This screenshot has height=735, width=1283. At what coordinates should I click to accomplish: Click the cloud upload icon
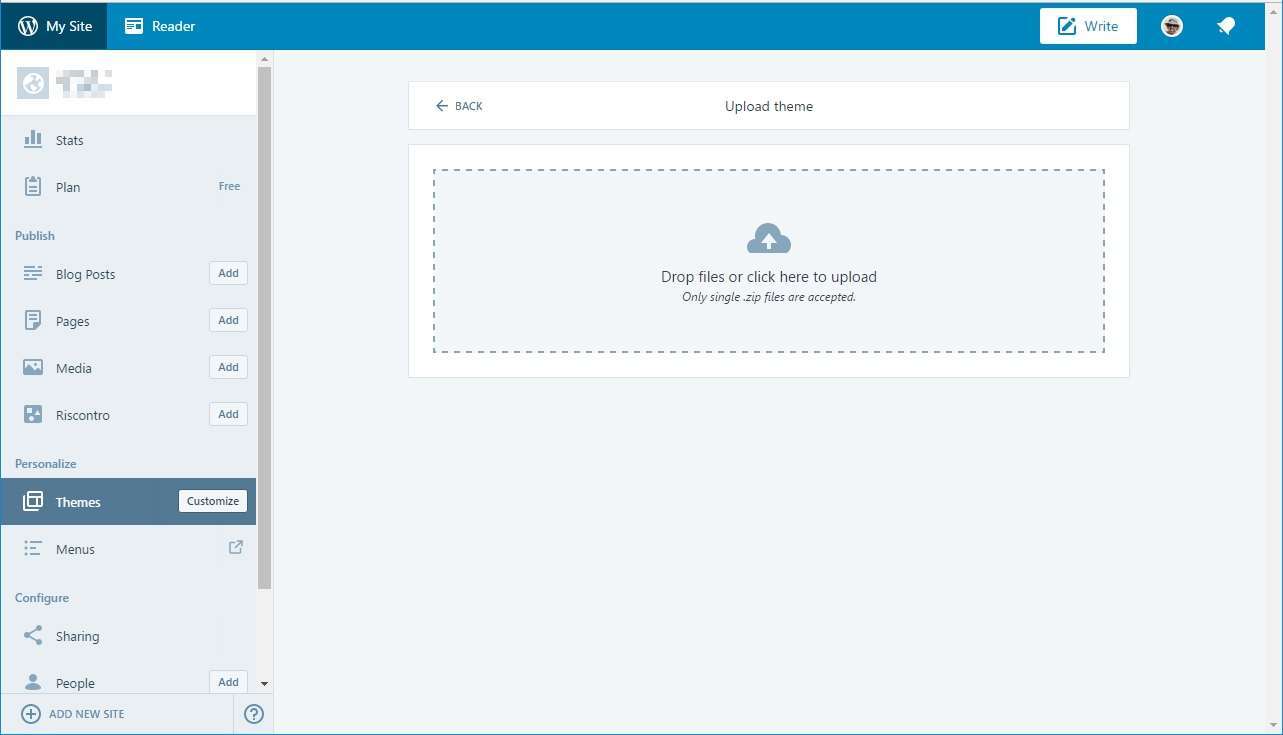pyautogui.click(x=768, y=239)
